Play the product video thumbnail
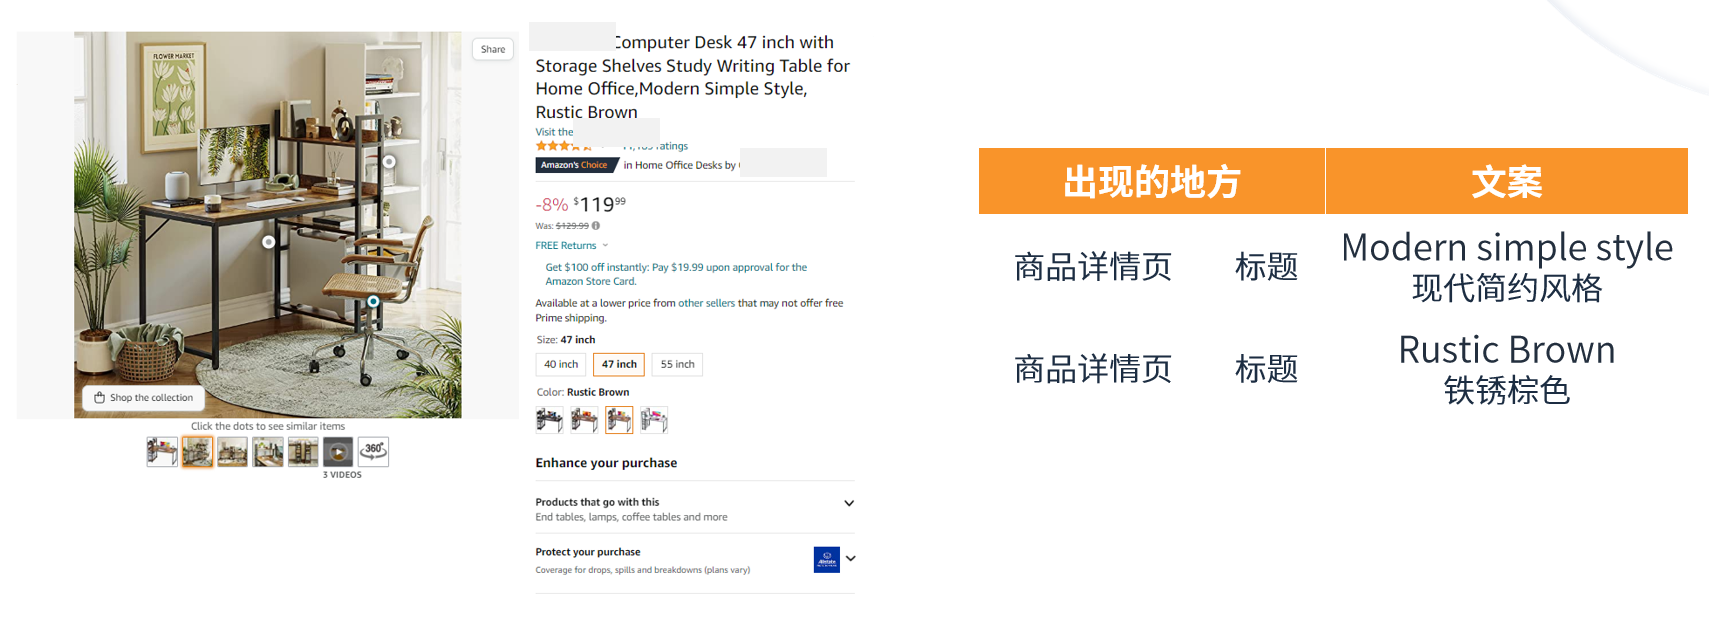Image resolution: width=1709 pixels, height=631 pixels. tap(338, 452)
